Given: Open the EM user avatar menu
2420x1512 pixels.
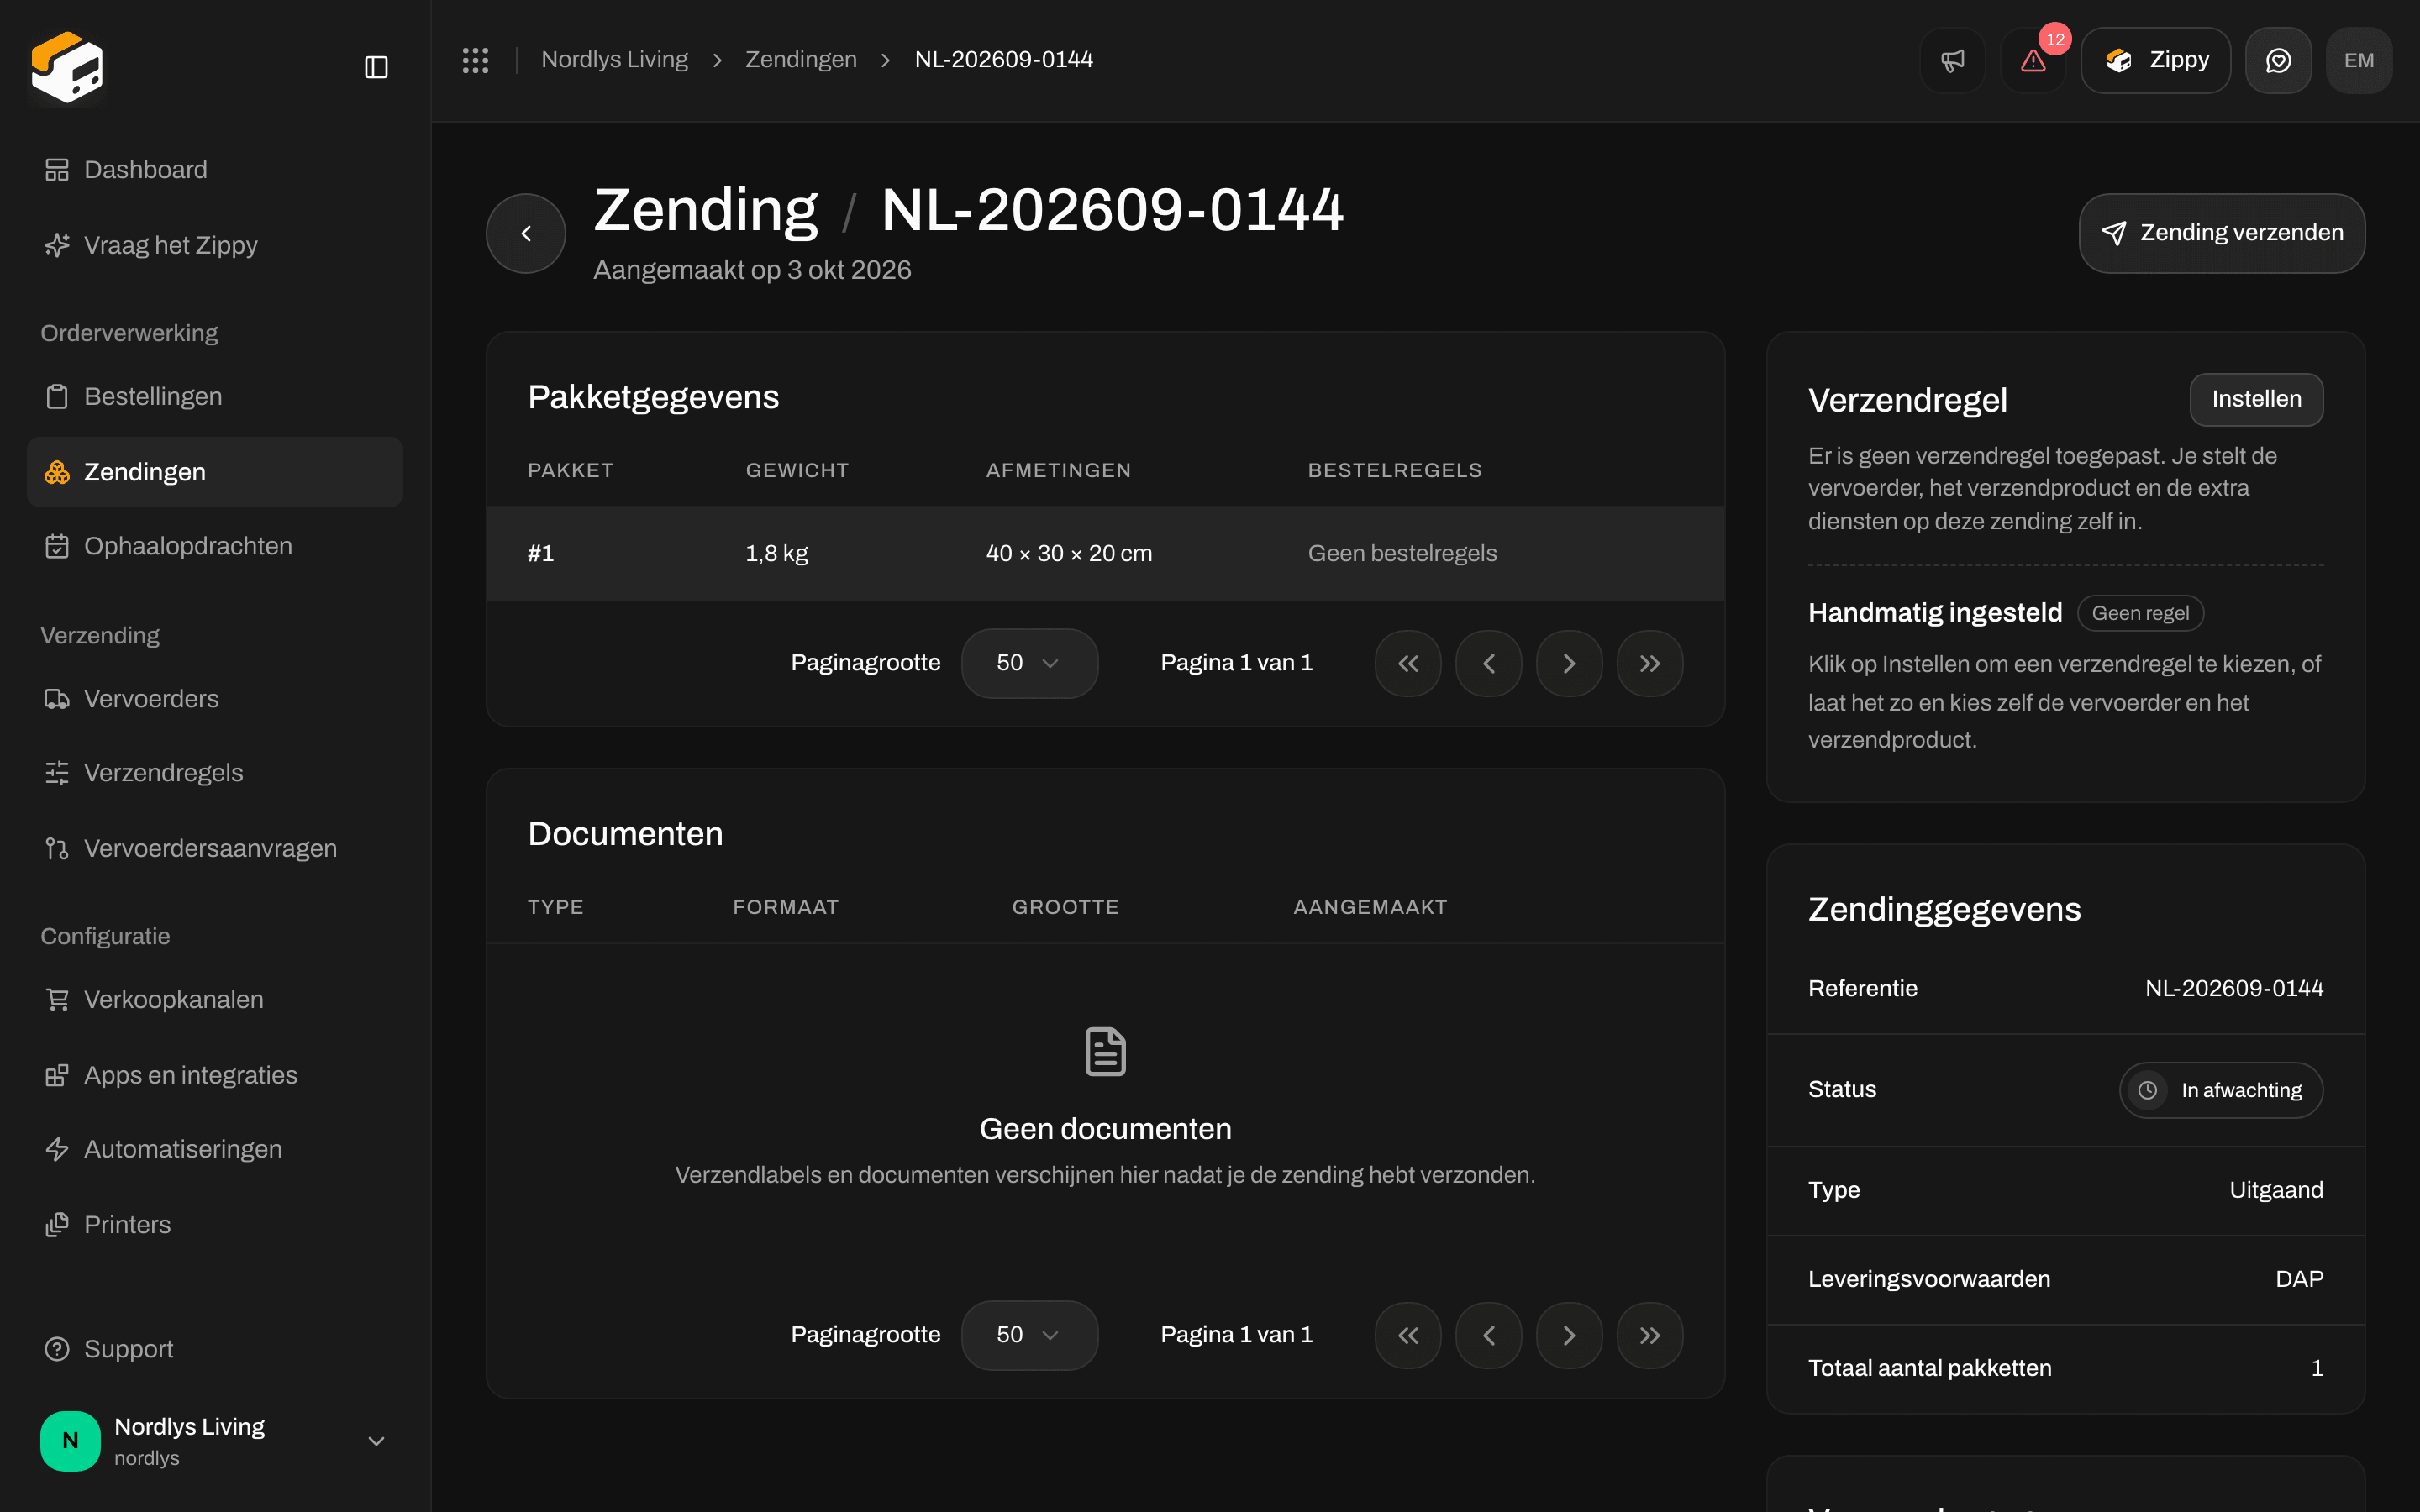Looking at the screenshot, I should pos(2359,60).
